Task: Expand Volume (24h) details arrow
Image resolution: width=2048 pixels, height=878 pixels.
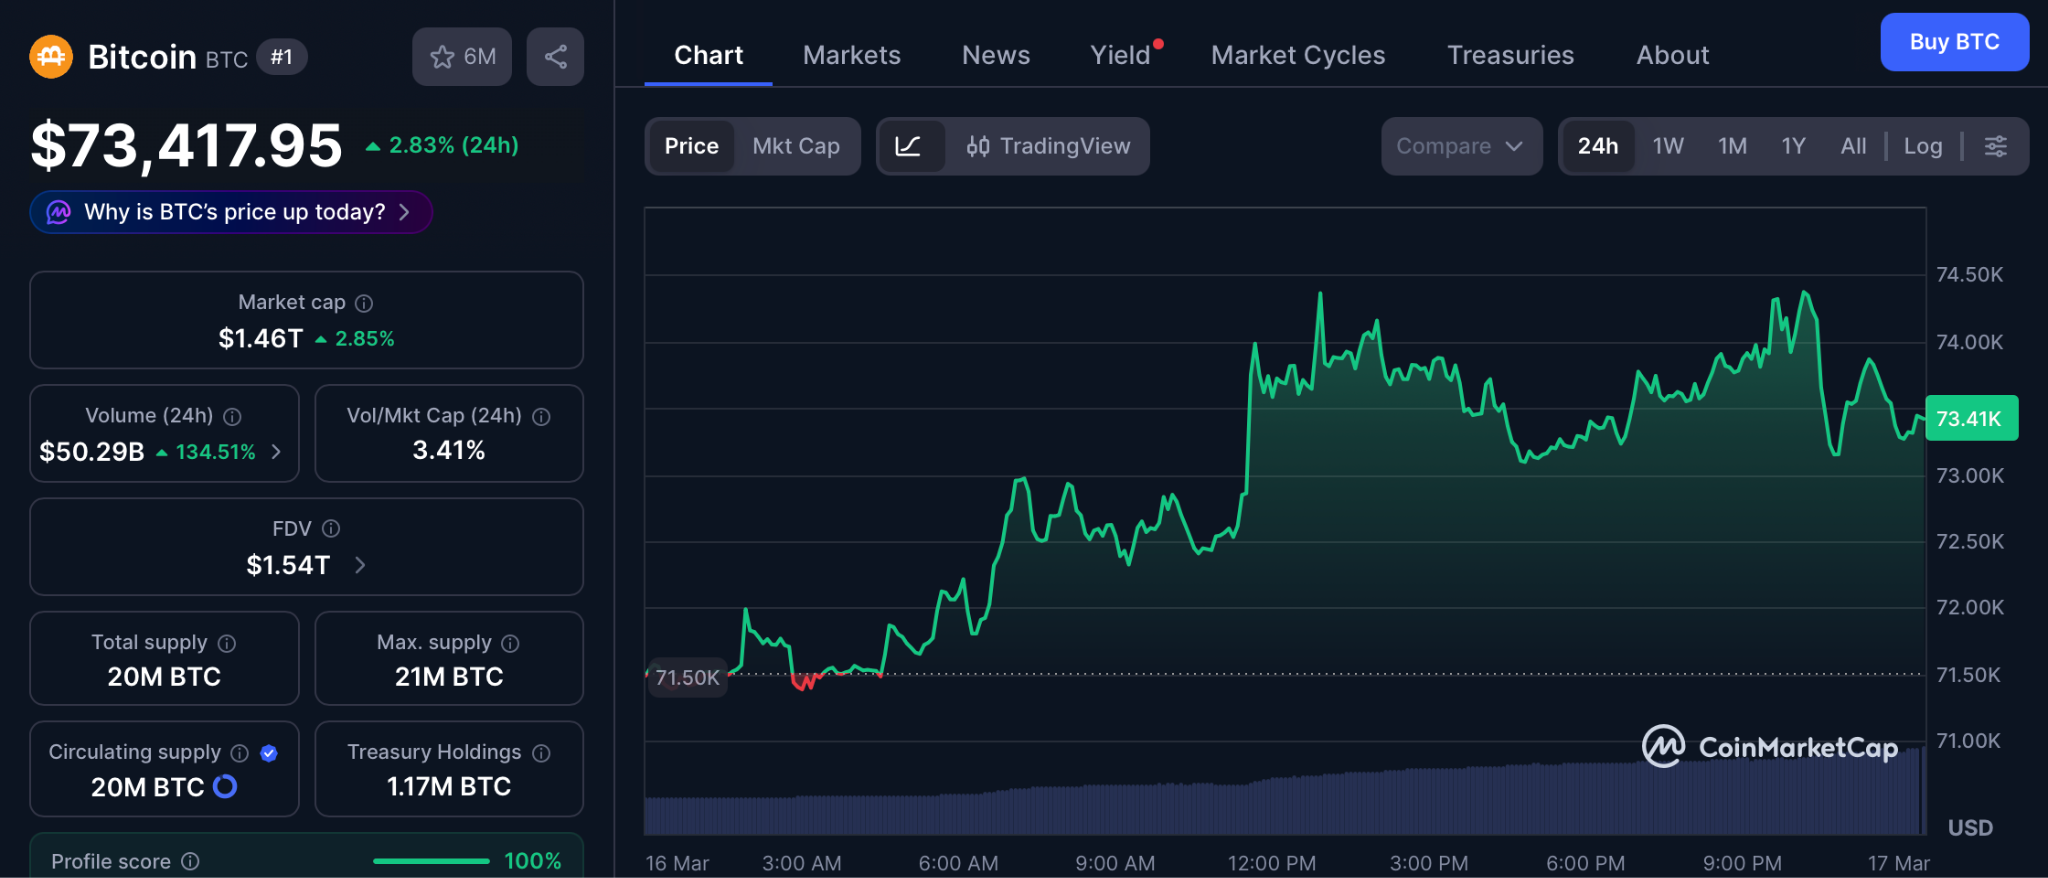Action: click(x=276, y=452)
